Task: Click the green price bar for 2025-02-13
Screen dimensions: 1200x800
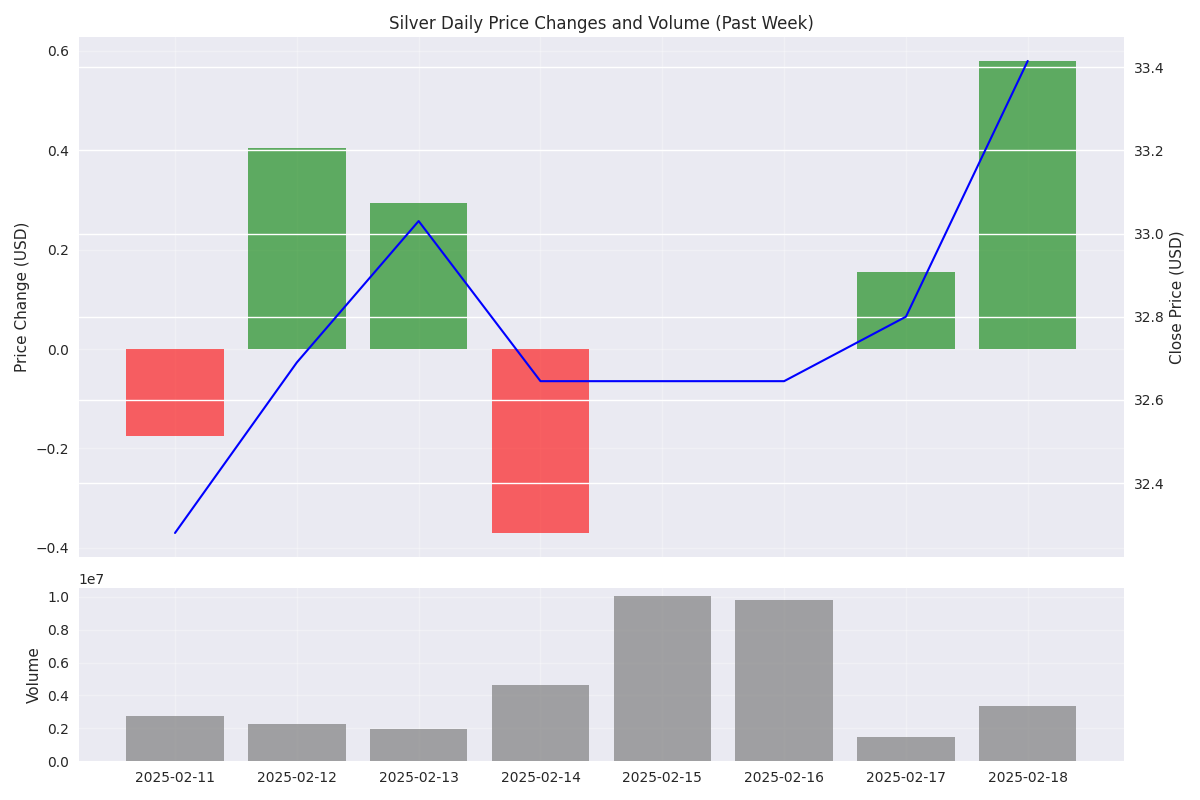Action: point(418,276)
